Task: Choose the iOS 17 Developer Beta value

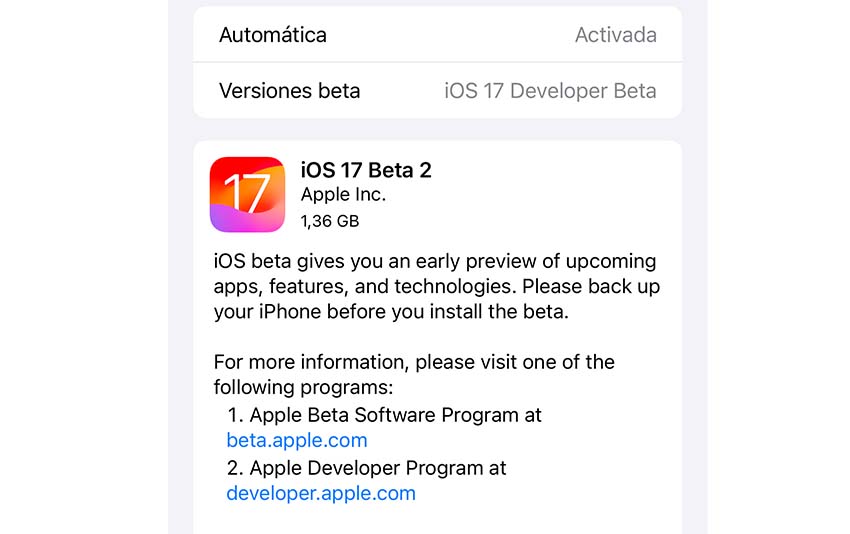Action: point(550,91)
